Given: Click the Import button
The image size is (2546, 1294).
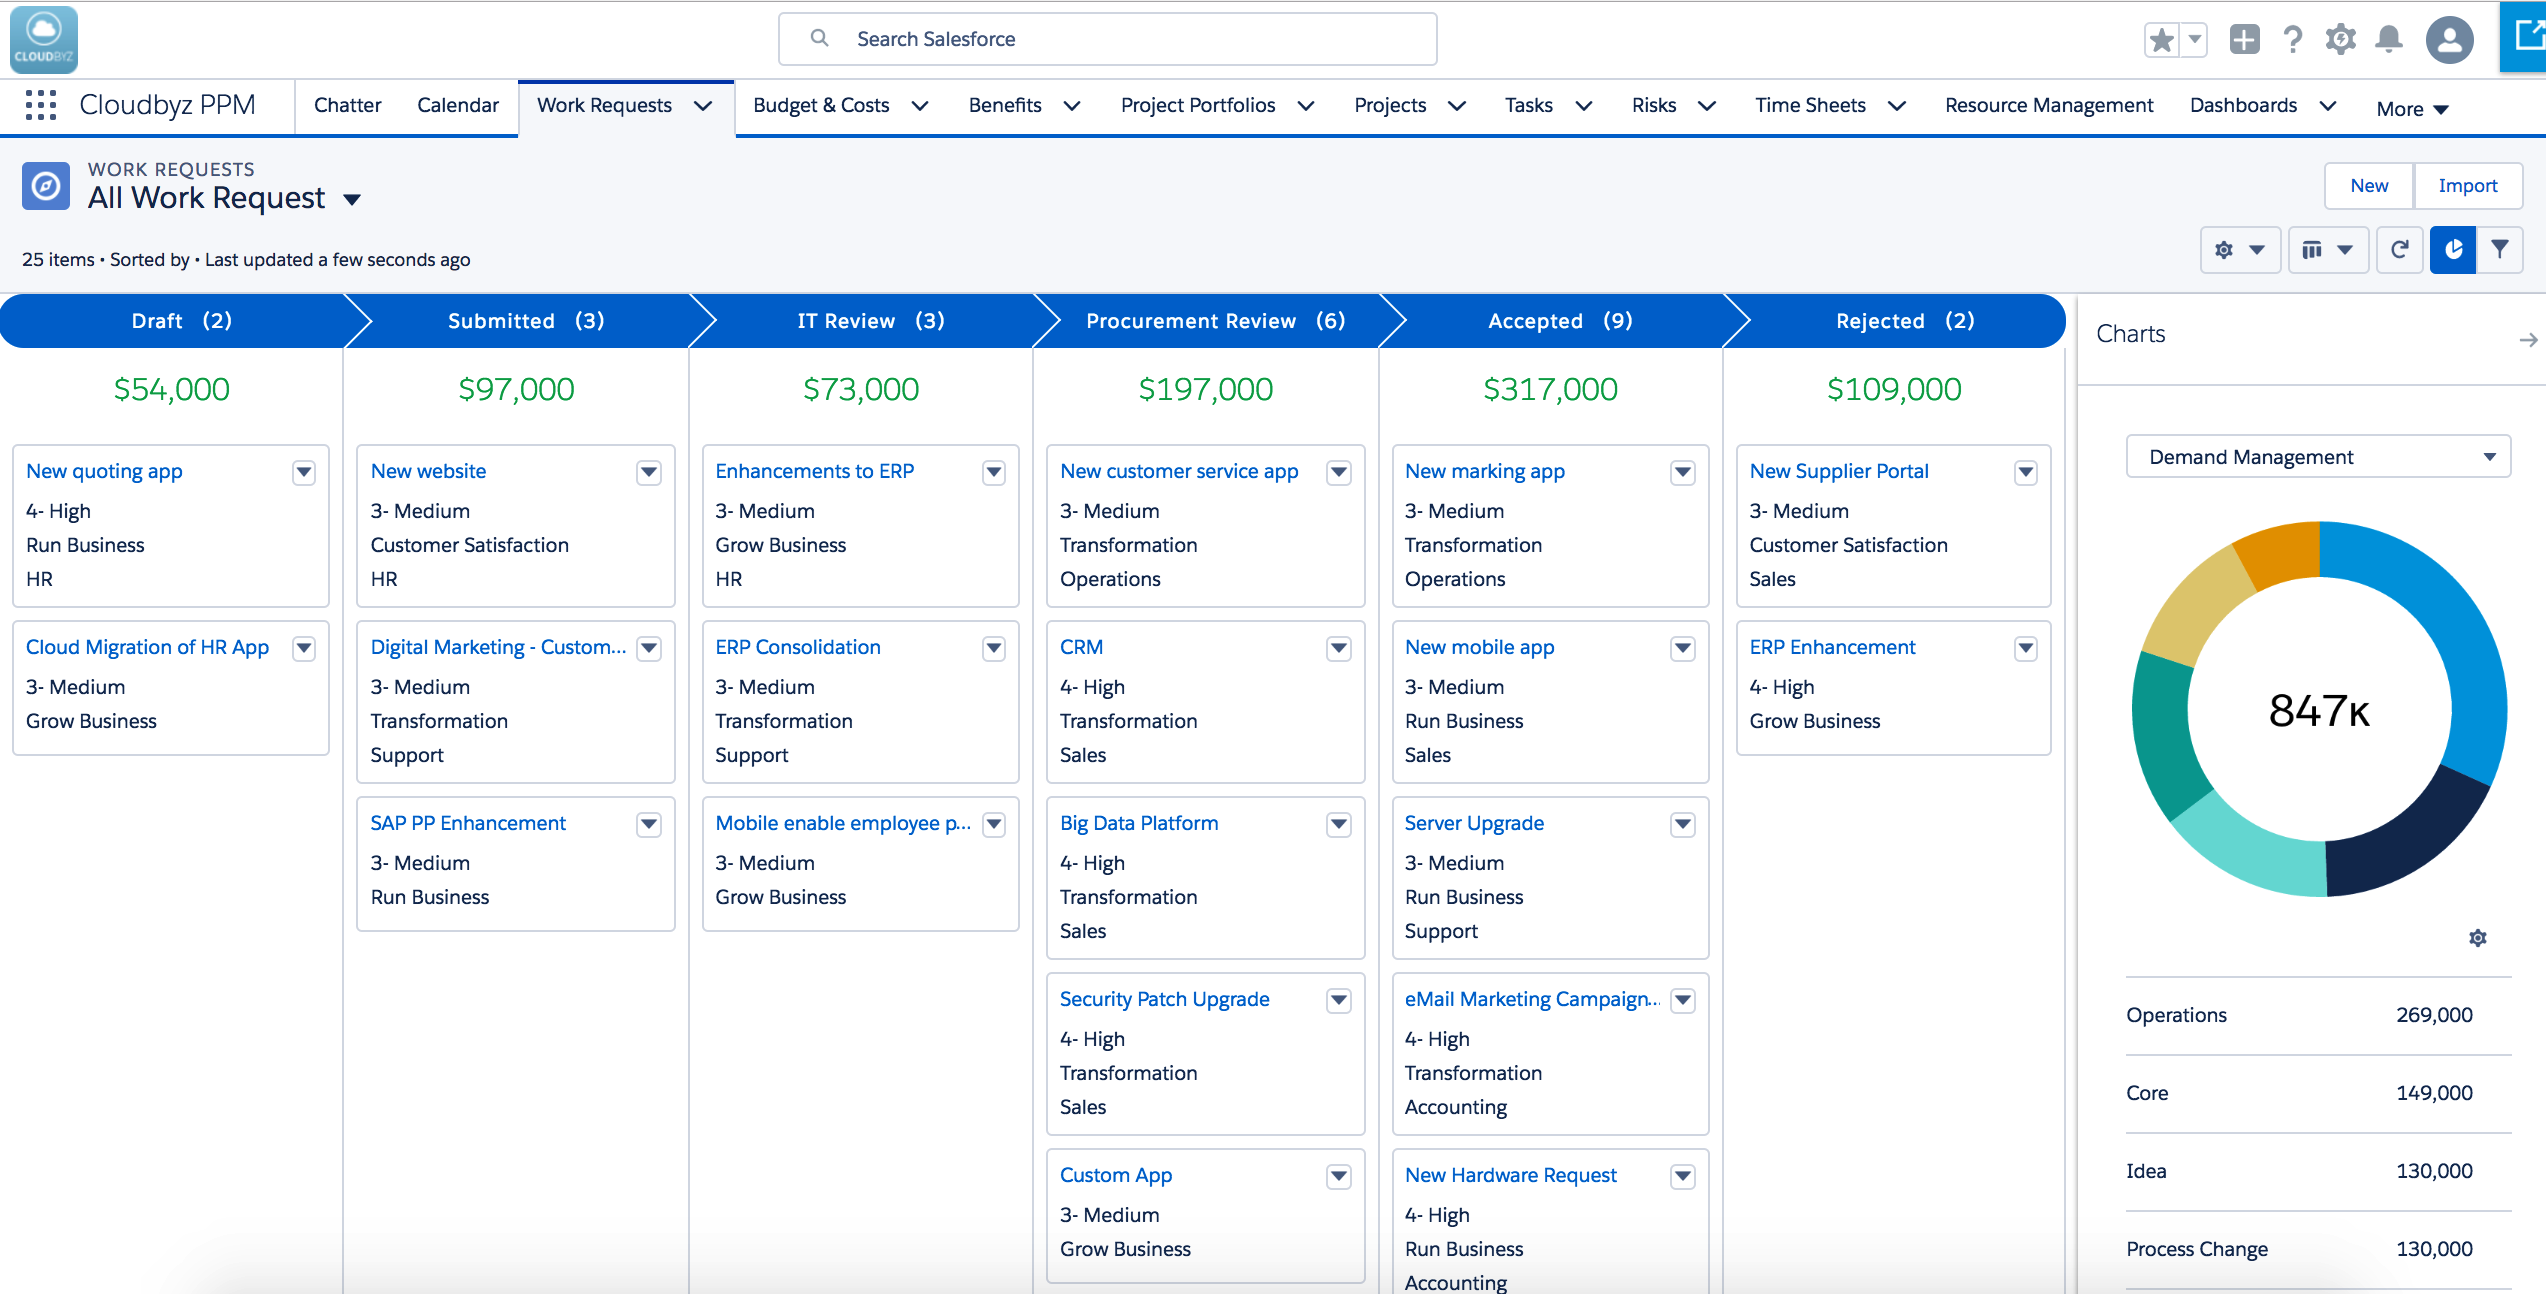Looking at the screenshot, I should [2467, 186].
